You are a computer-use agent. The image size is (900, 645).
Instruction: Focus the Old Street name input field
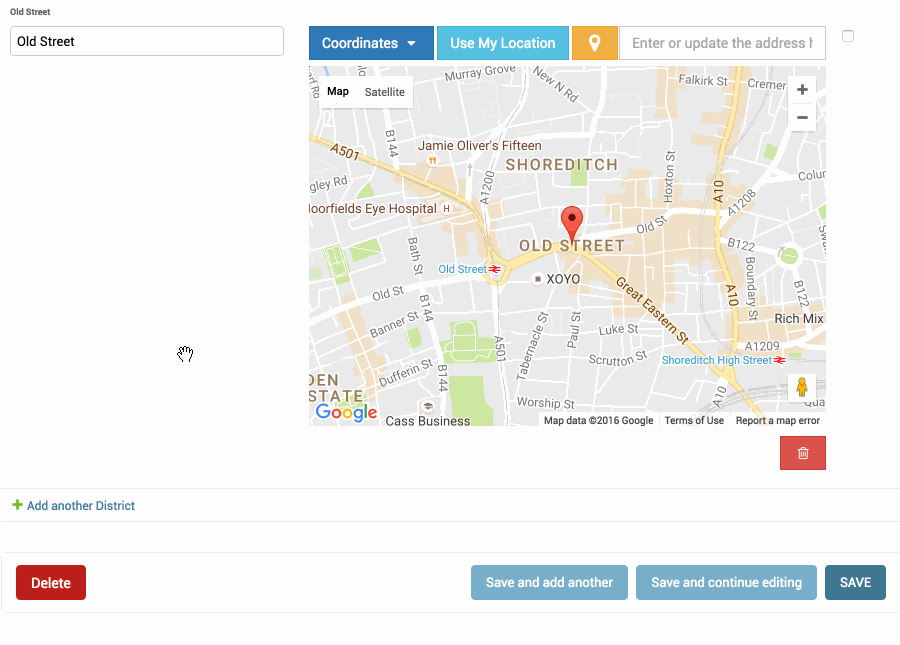tap(147, 41)
